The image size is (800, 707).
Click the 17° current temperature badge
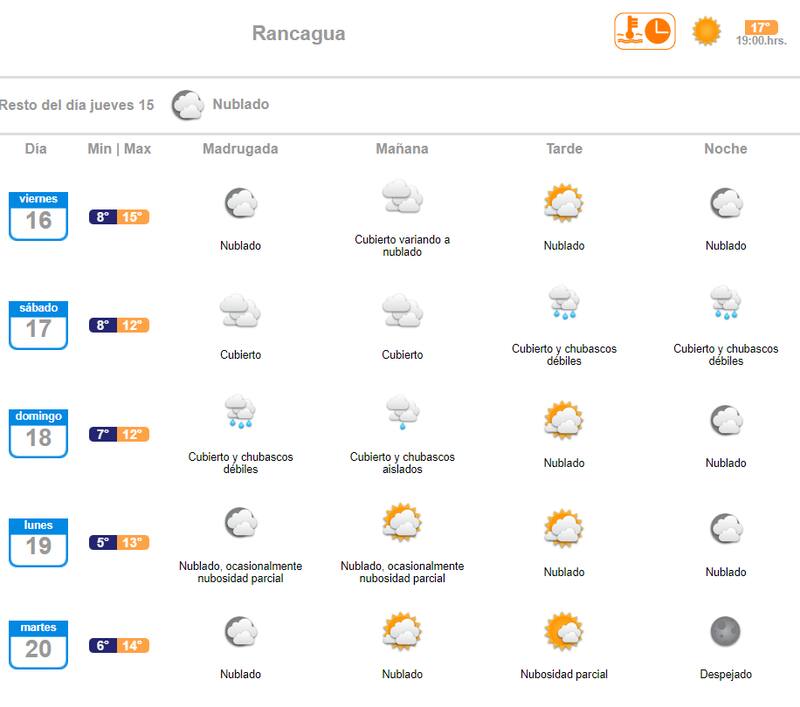760,27
